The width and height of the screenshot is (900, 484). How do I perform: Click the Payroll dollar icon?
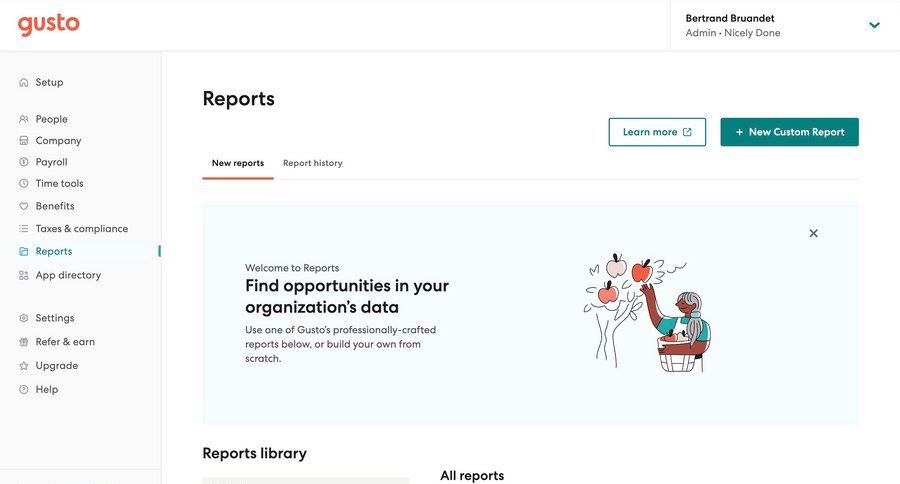pyautogui.click(x=24, y=162)
